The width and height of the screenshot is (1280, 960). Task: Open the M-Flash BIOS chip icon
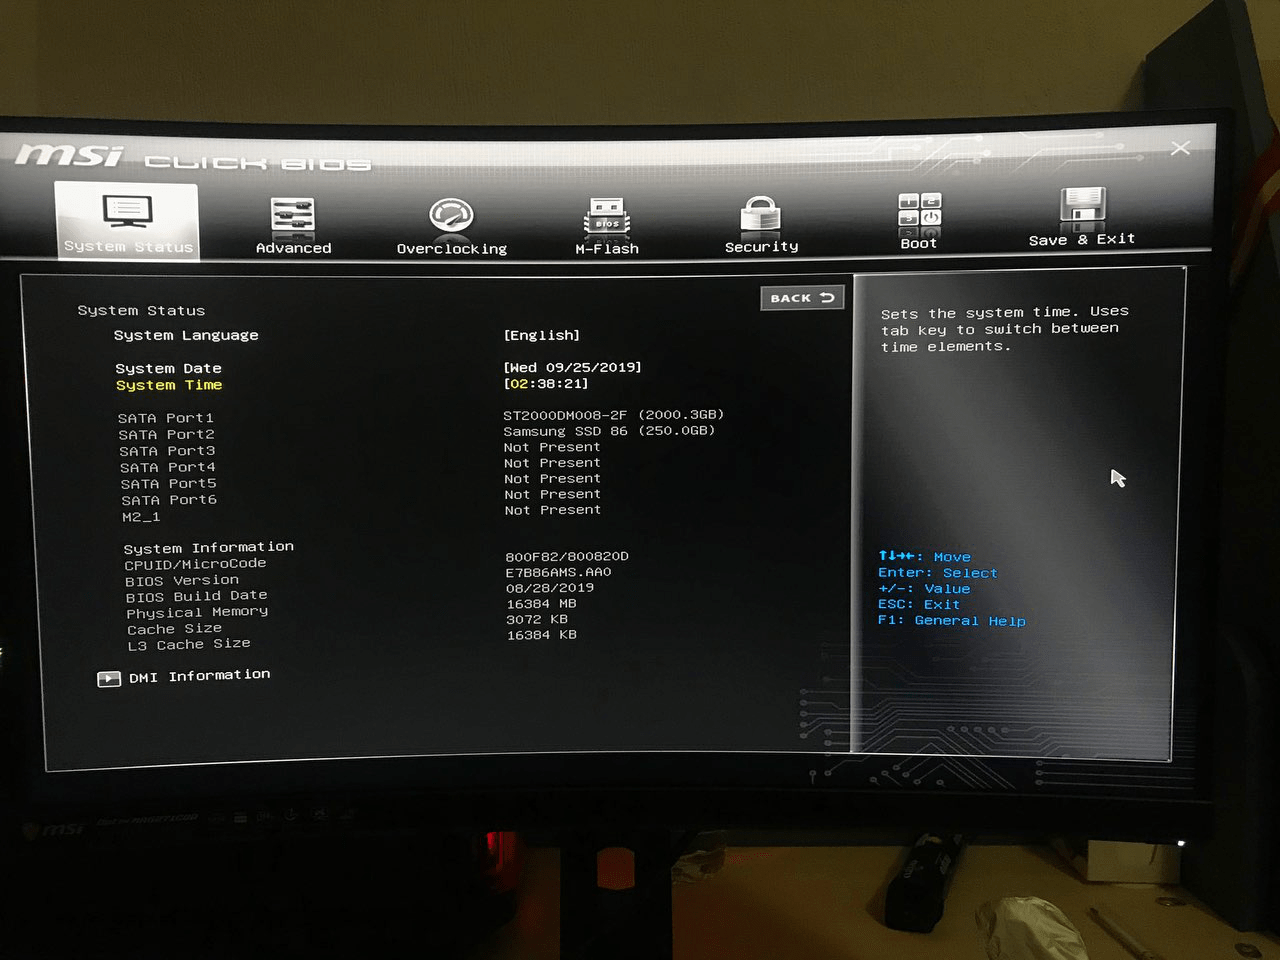coord(607,216)
